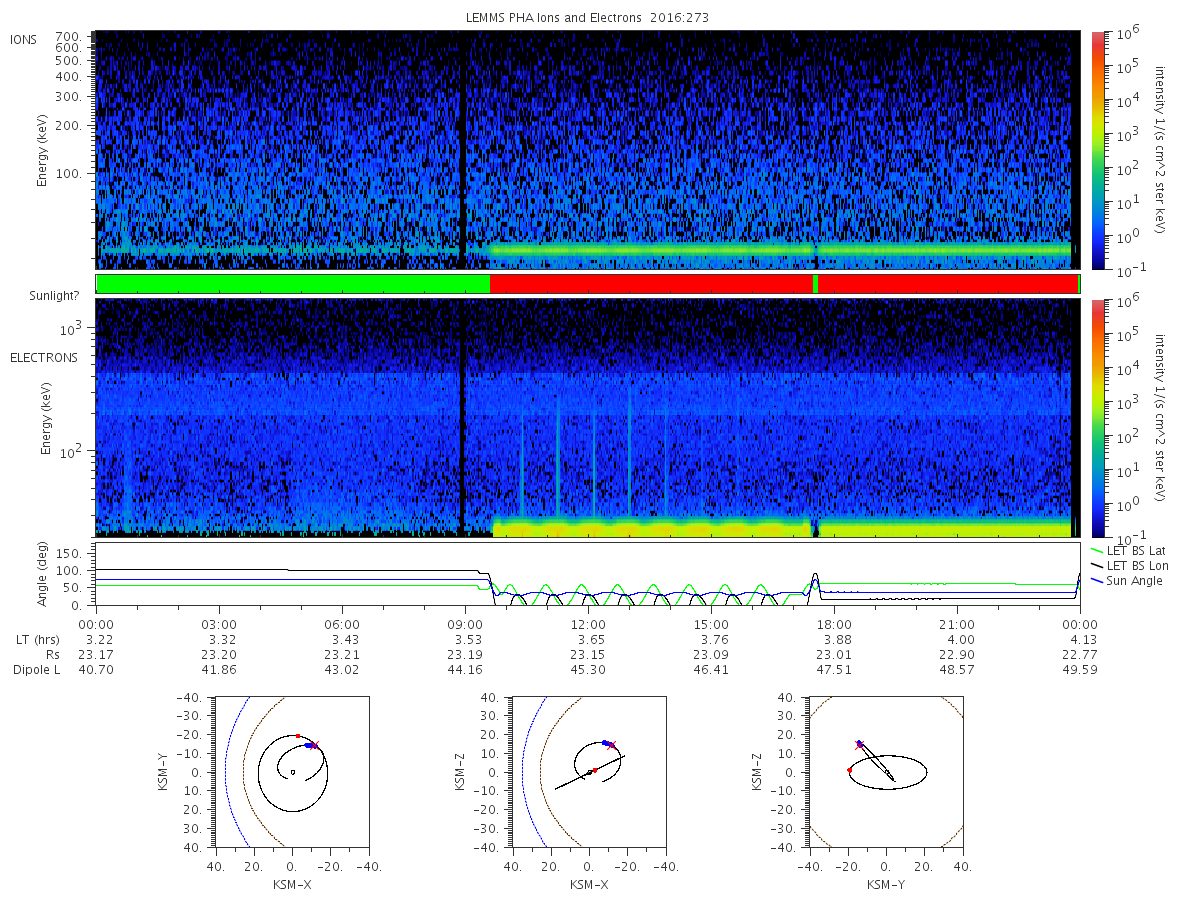The width and height of the screenshot is (1200, 900).
Task: Select the Rs value 22.77
Action: pos(1080,654)
